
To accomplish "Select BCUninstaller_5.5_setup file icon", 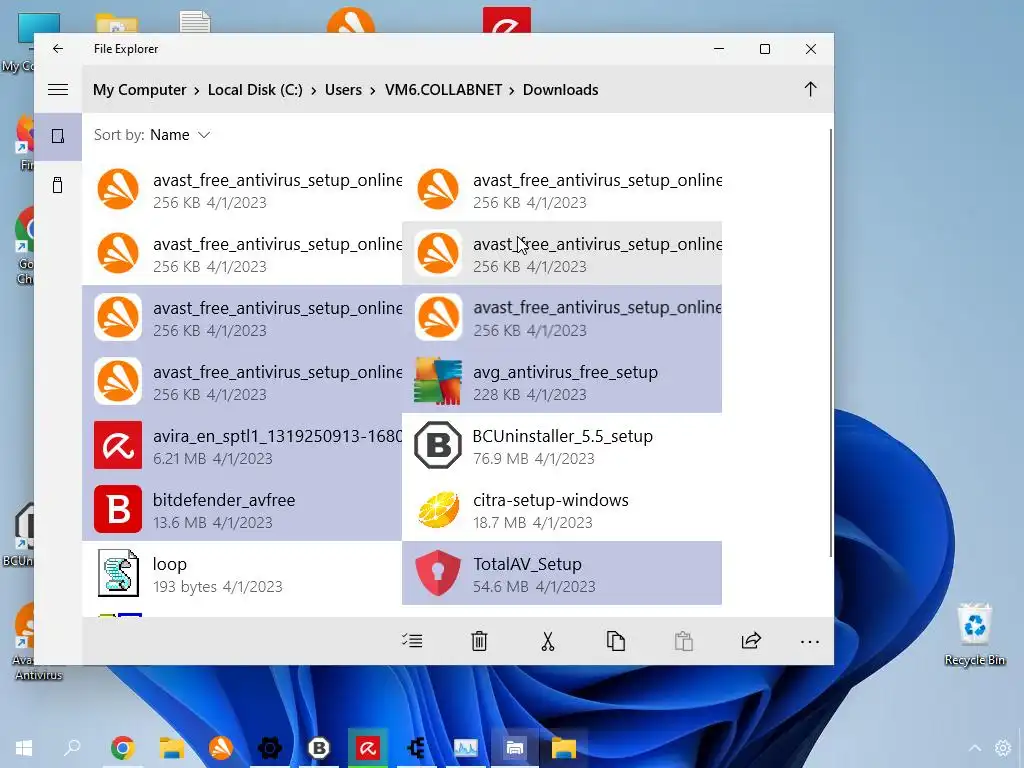I will [x=438, y=445].
